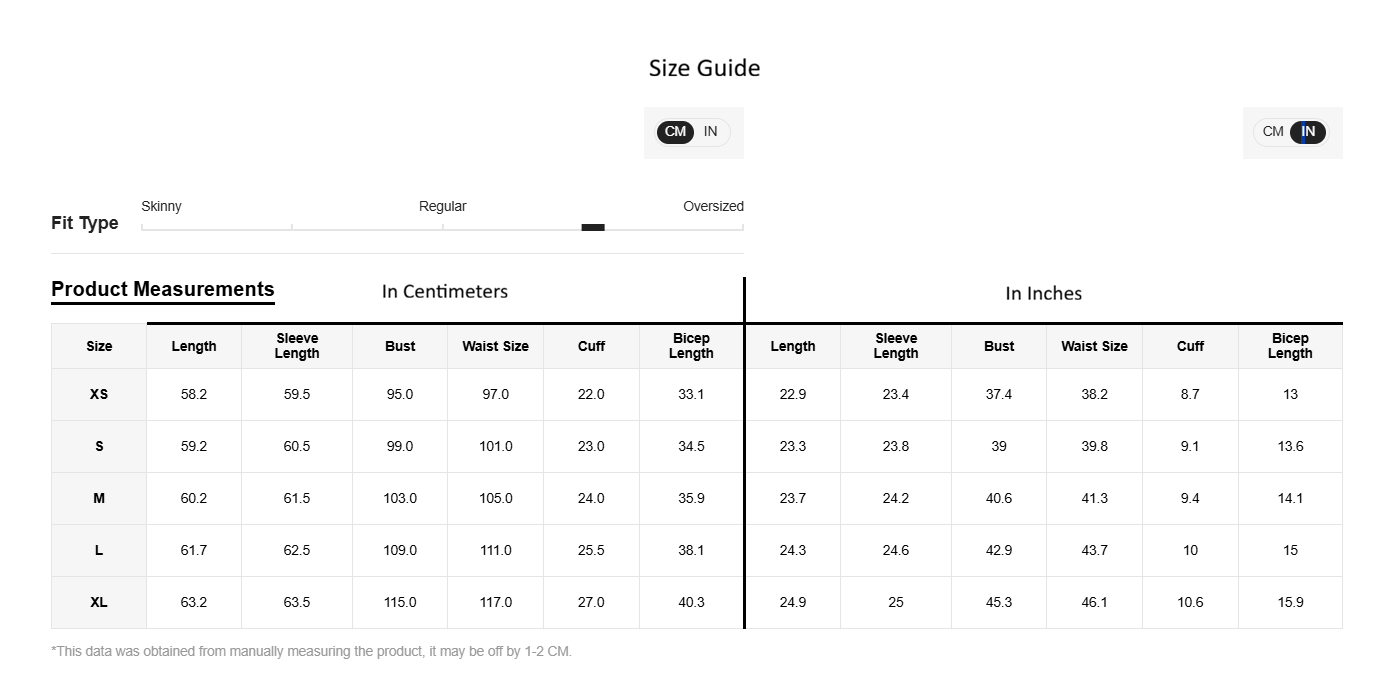Click the Bust column header in inches
Screen dimensions: 1397x700
[x=999, y=346]
